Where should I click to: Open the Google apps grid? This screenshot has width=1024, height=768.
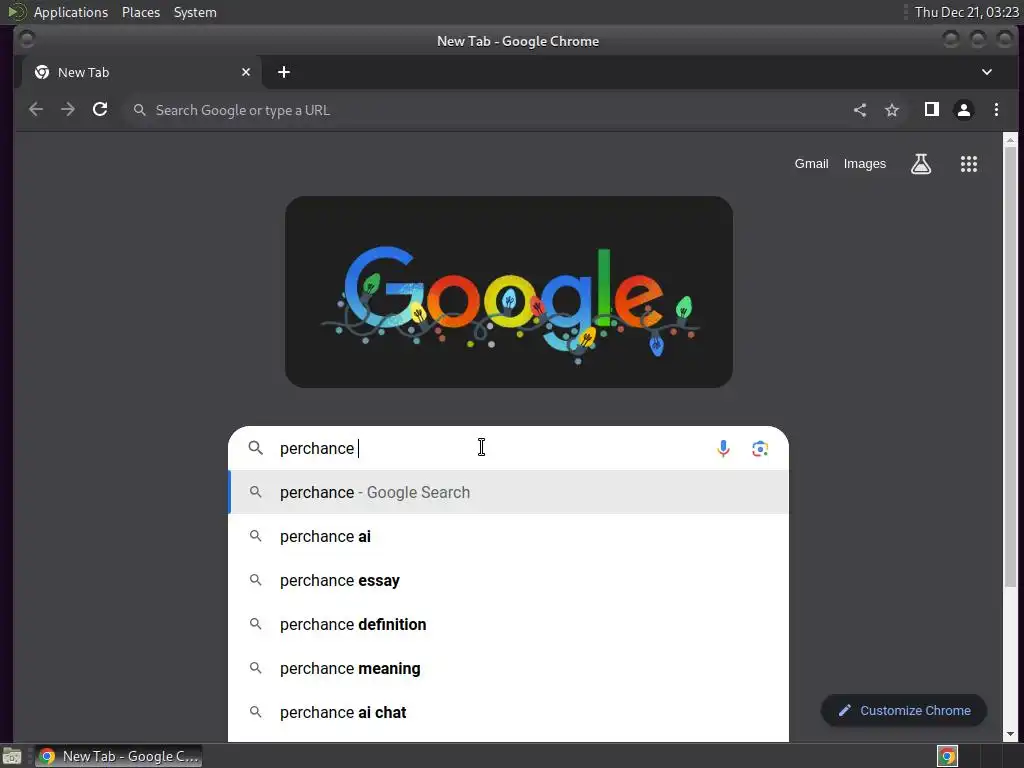(x=968, y=164)
